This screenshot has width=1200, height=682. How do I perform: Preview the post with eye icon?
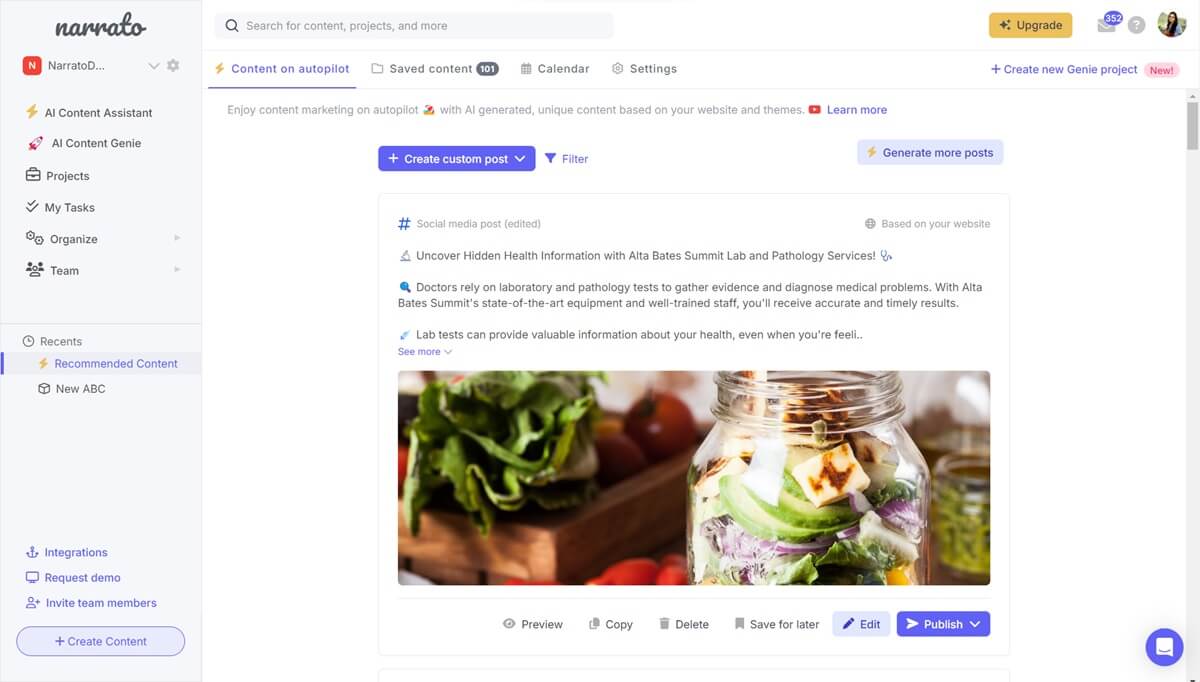tap(533, 624)
